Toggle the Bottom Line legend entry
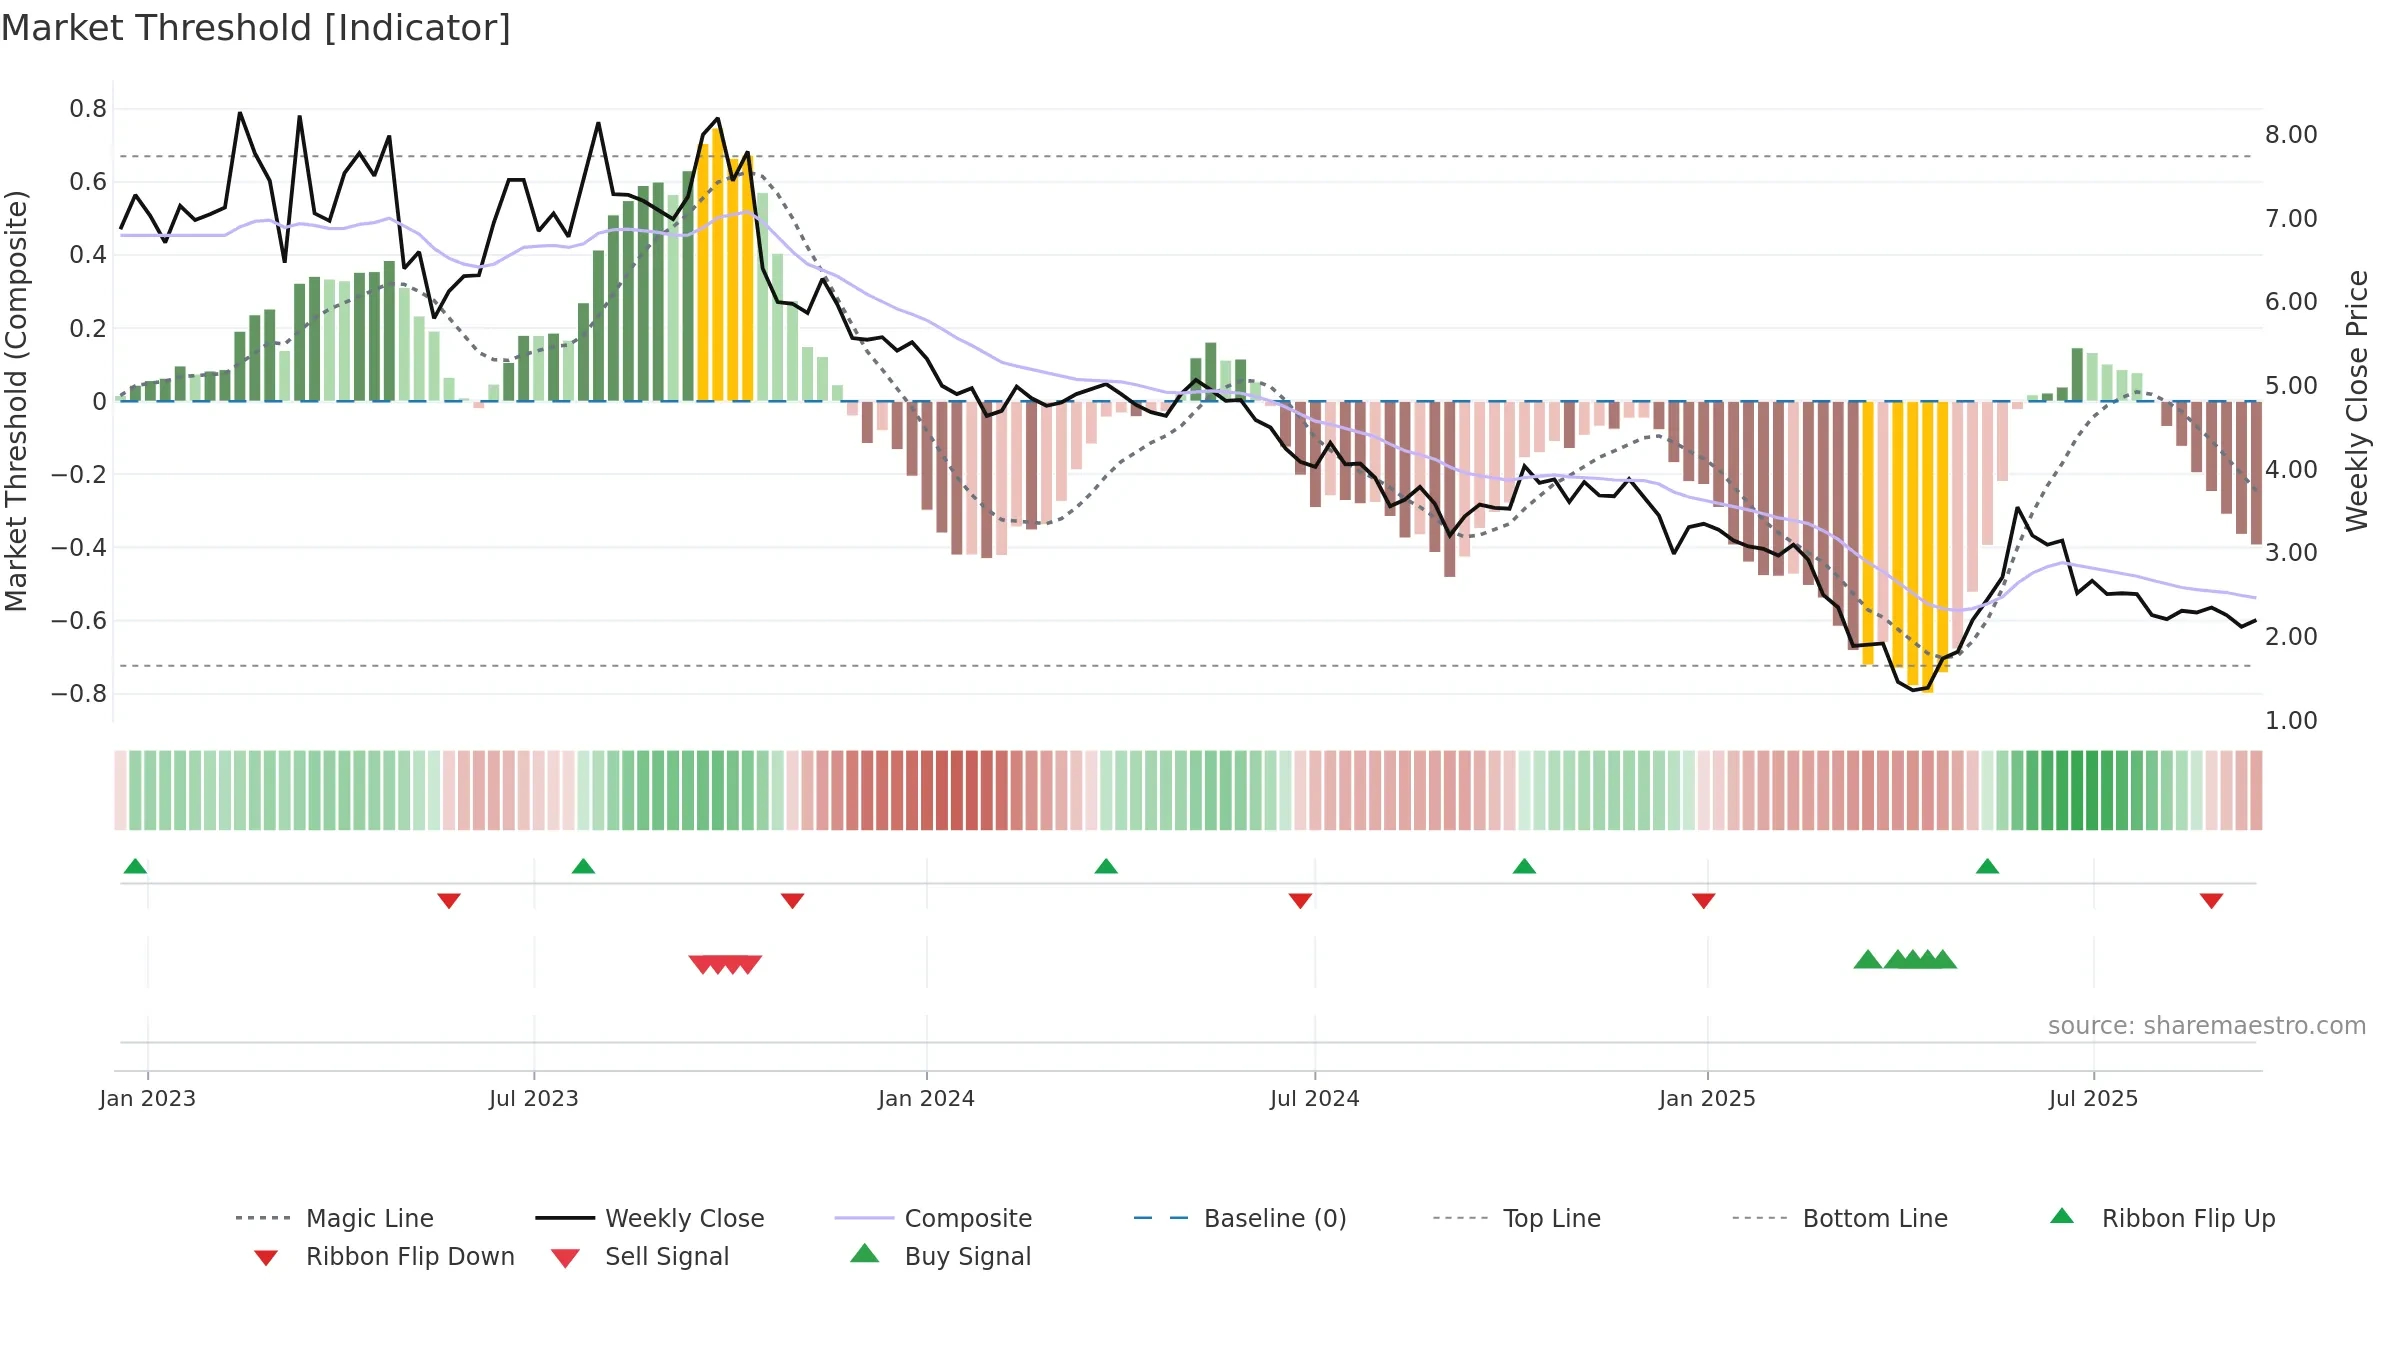Image resolution: width=2400 pixels, height=1350 pixels. pyautogui.click(x=1840, y=1218)
